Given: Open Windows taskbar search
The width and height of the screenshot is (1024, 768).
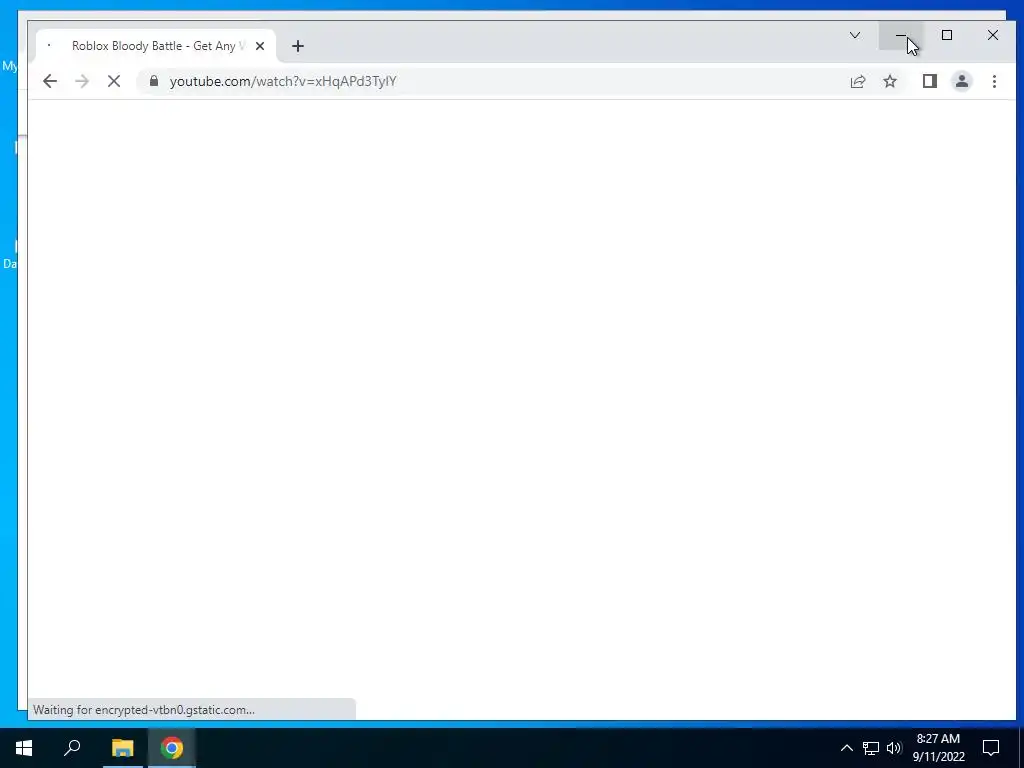Looking at the screenshot, I should tap(72, 748).
